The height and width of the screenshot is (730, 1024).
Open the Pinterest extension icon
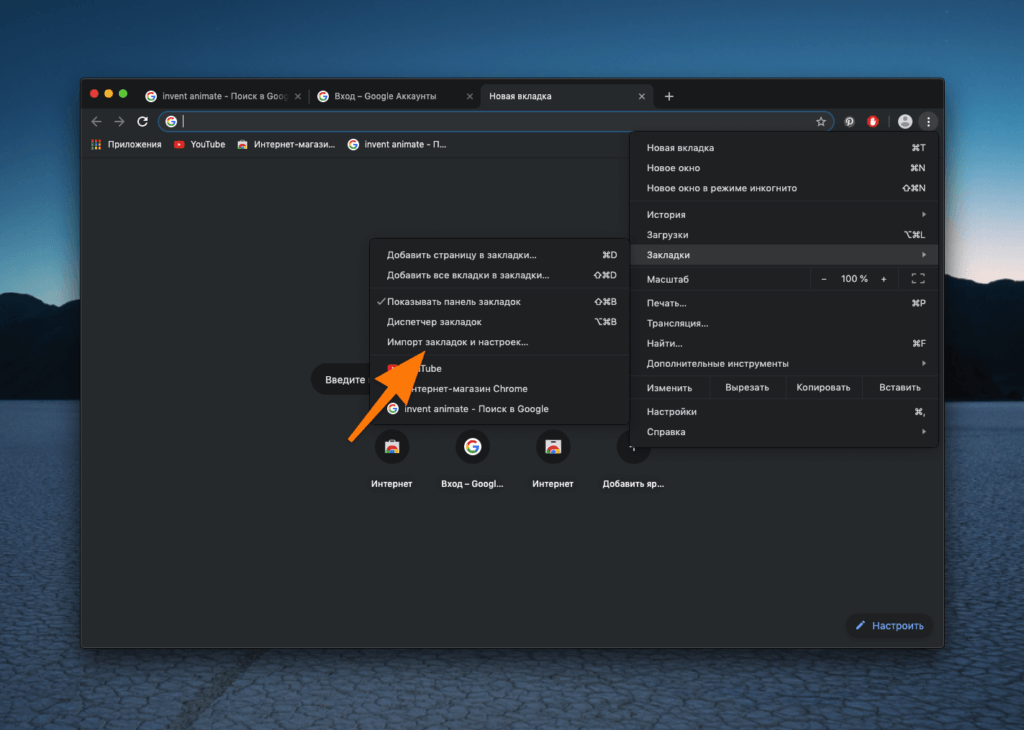[x=849, y=121]
